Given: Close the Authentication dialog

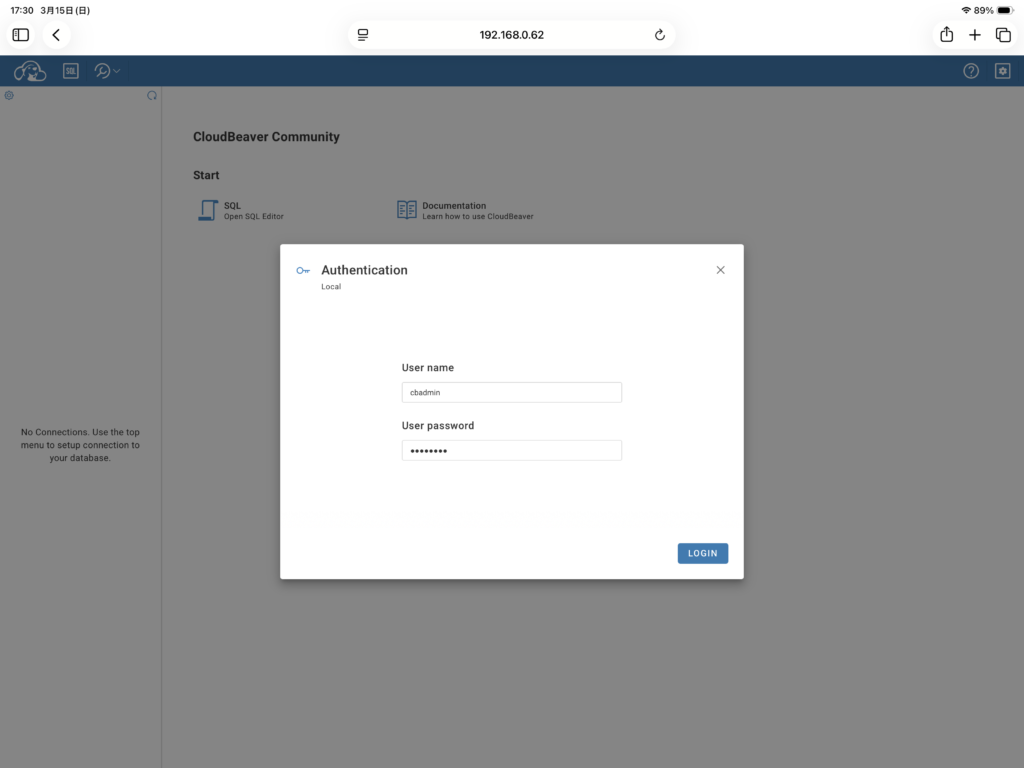Looking at the screenshot, I should point(720,270).
